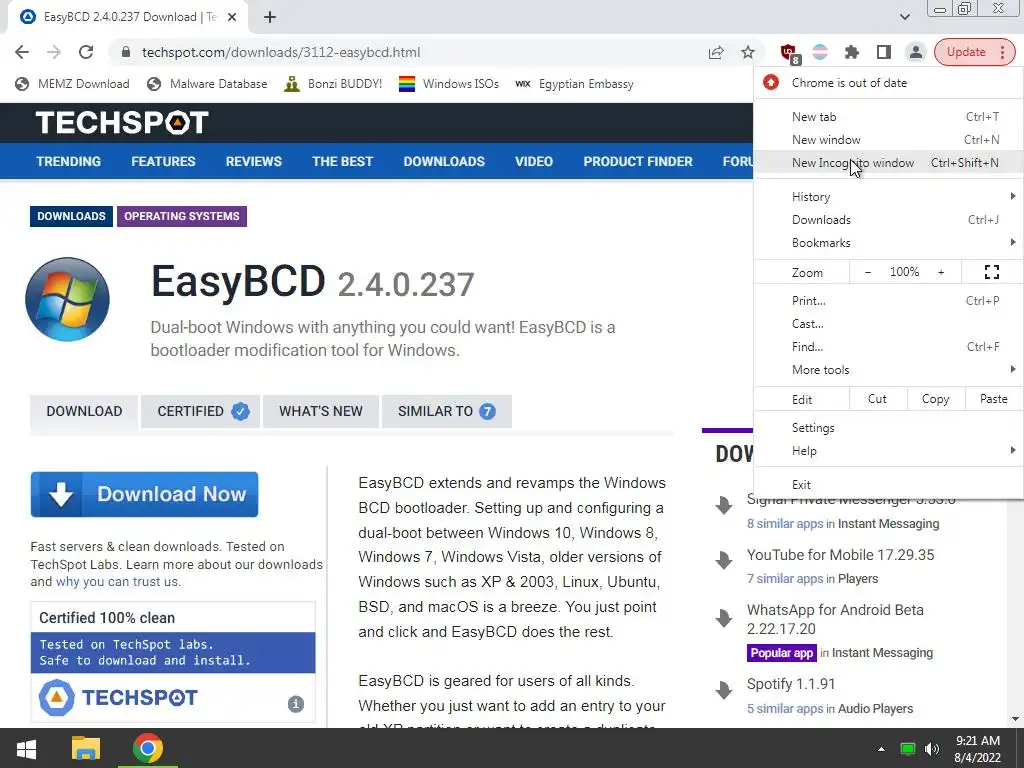Click the share page icon in address bar
The width and height of the screenshot is (1024, 768).
coord(716,52)
